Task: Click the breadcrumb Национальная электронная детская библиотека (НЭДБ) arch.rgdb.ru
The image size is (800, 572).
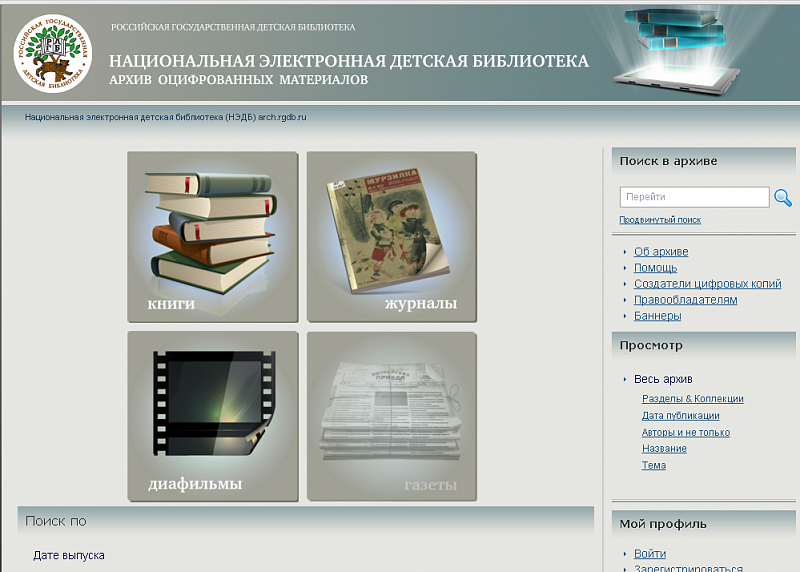Action: (165, 117)
